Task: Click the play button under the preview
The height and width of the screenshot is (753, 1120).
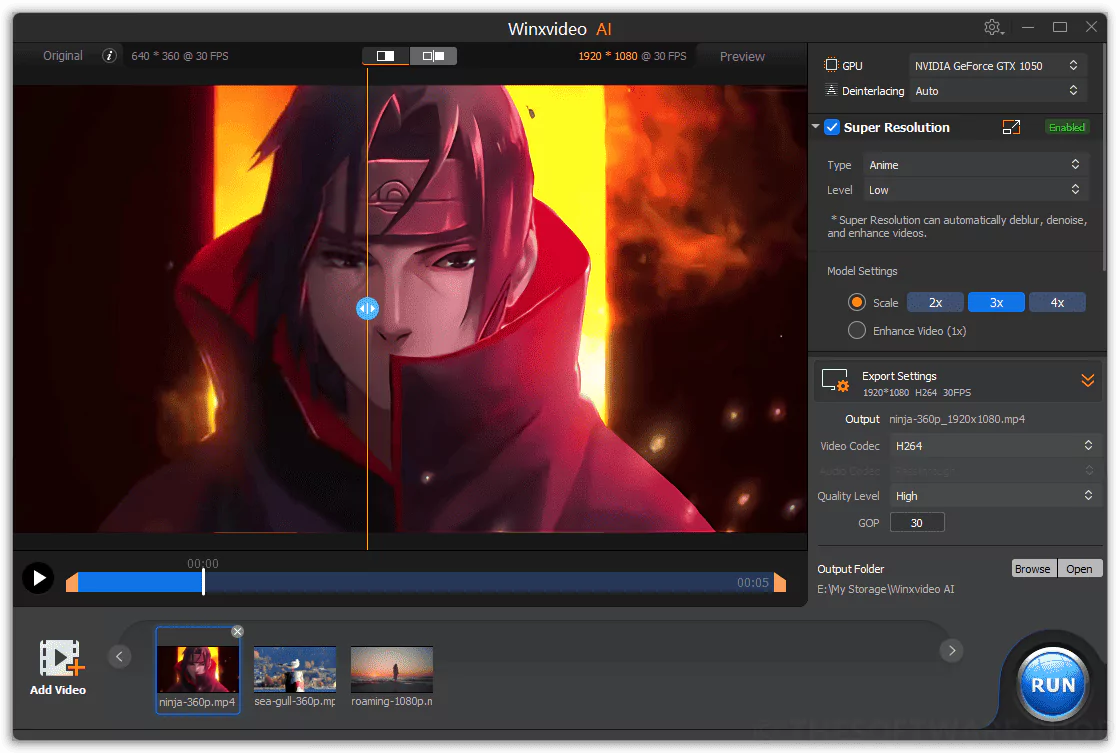Action: coord(37,577)
